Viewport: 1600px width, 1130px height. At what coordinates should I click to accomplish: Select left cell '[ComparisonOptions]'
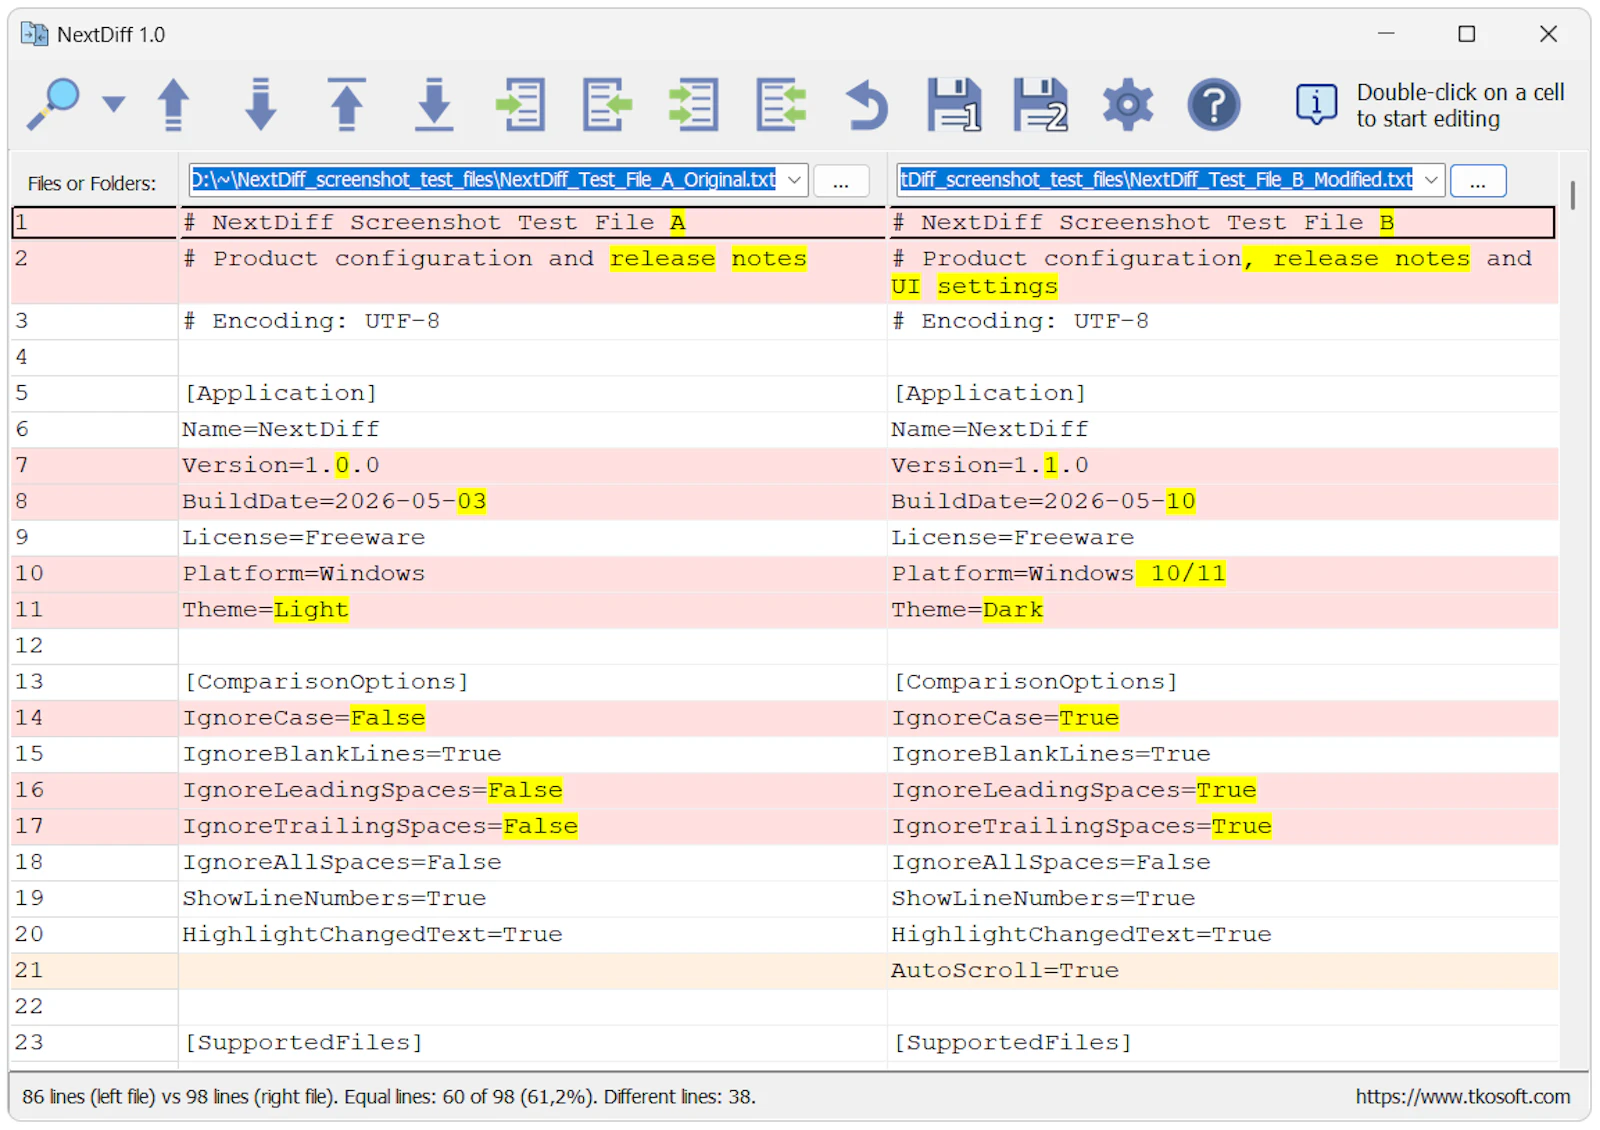pyautogui.click(x=533, y=682)
